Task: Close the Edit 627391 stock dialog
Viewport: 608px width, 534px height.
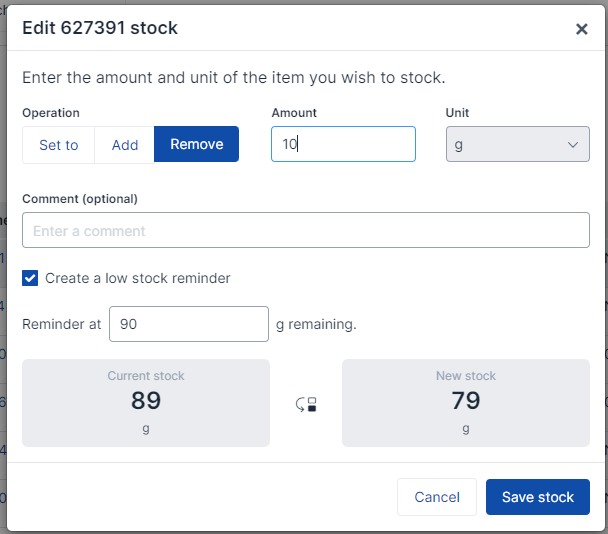Action: pyautogui.click(x=581, y=29)
